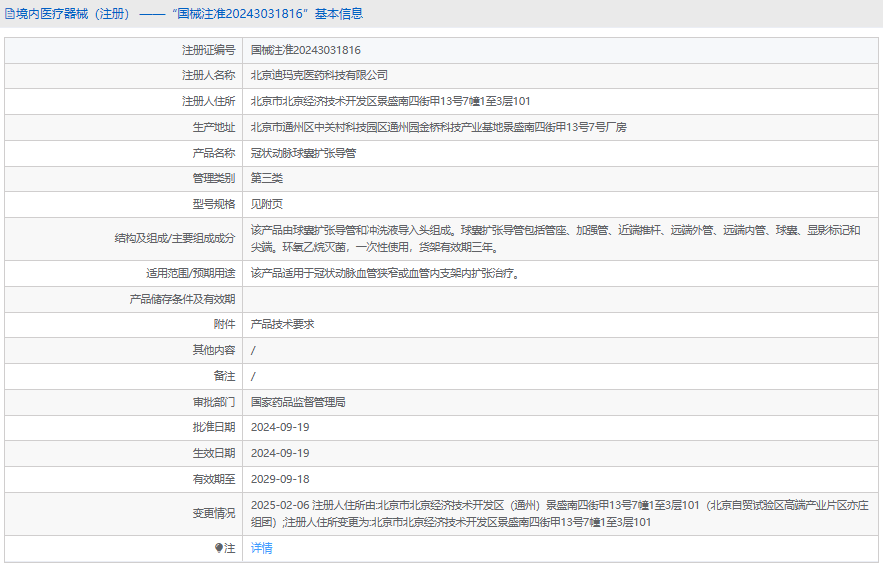
Task: Click the bulb icon beside the 注 label
Action: tap(220, 548)
